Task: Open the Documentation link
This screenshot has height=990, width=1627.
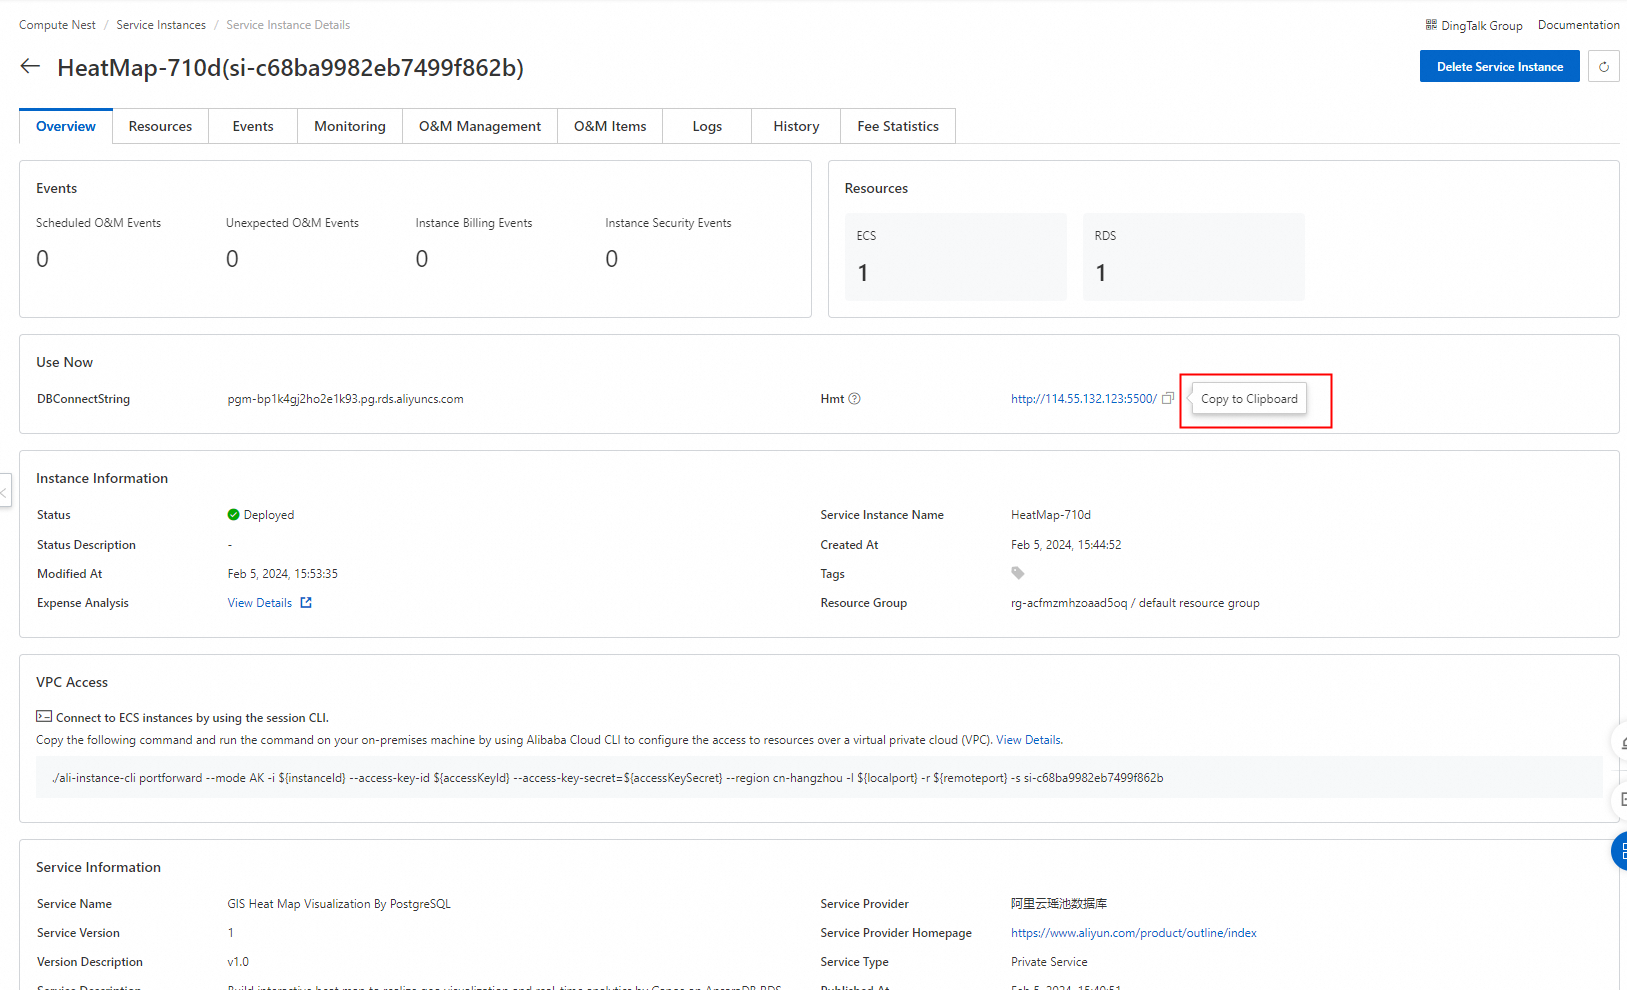Action: (x=1578, y=25)
